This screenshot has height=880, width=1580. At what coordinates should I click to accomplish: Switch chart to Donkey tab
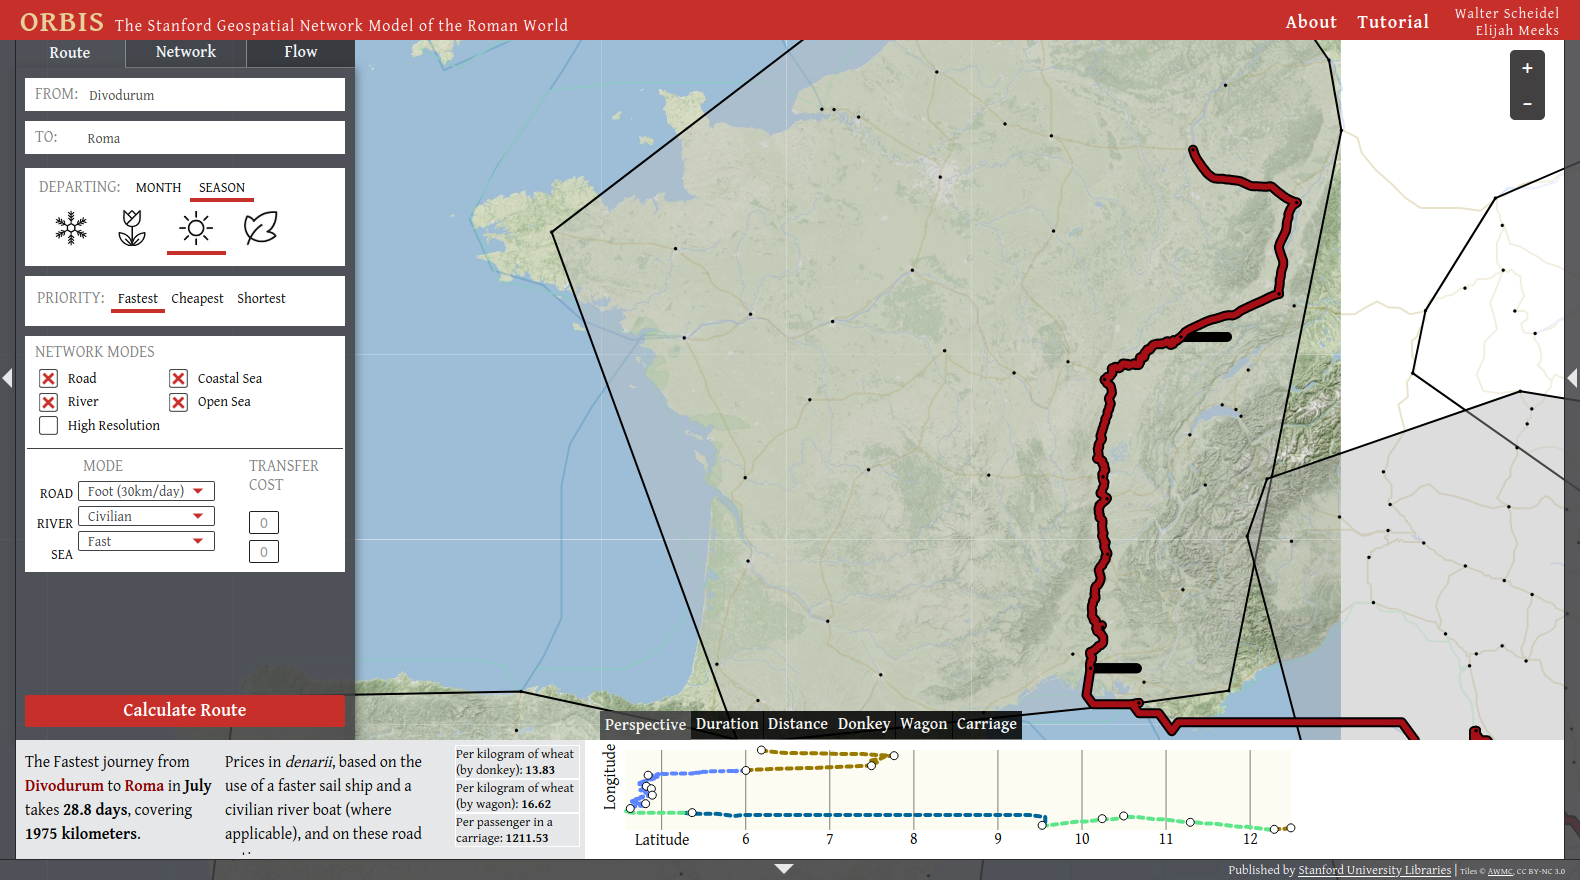click(864, 724)
